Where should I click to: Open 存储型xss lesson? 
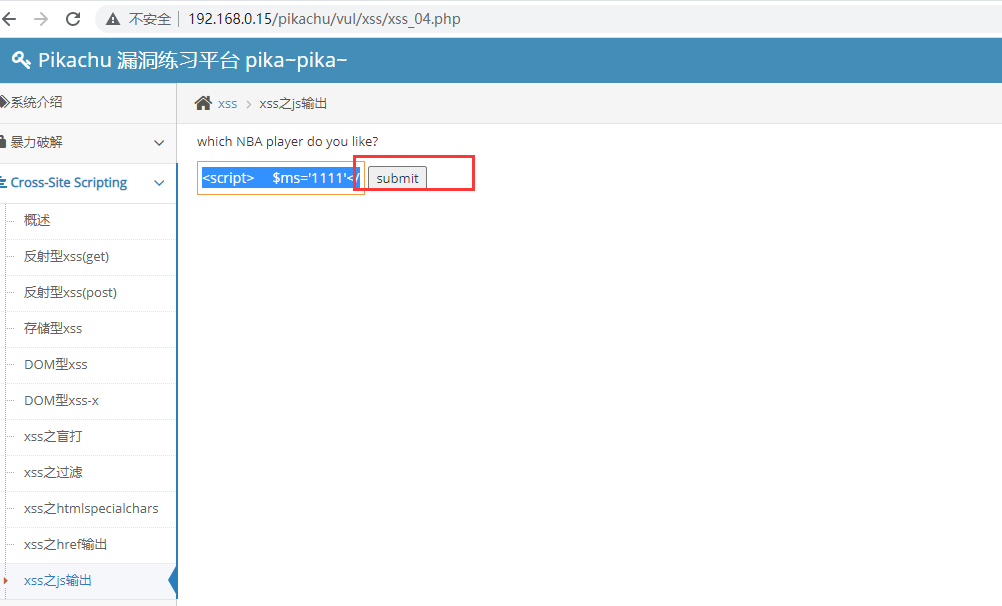(53, 328)
